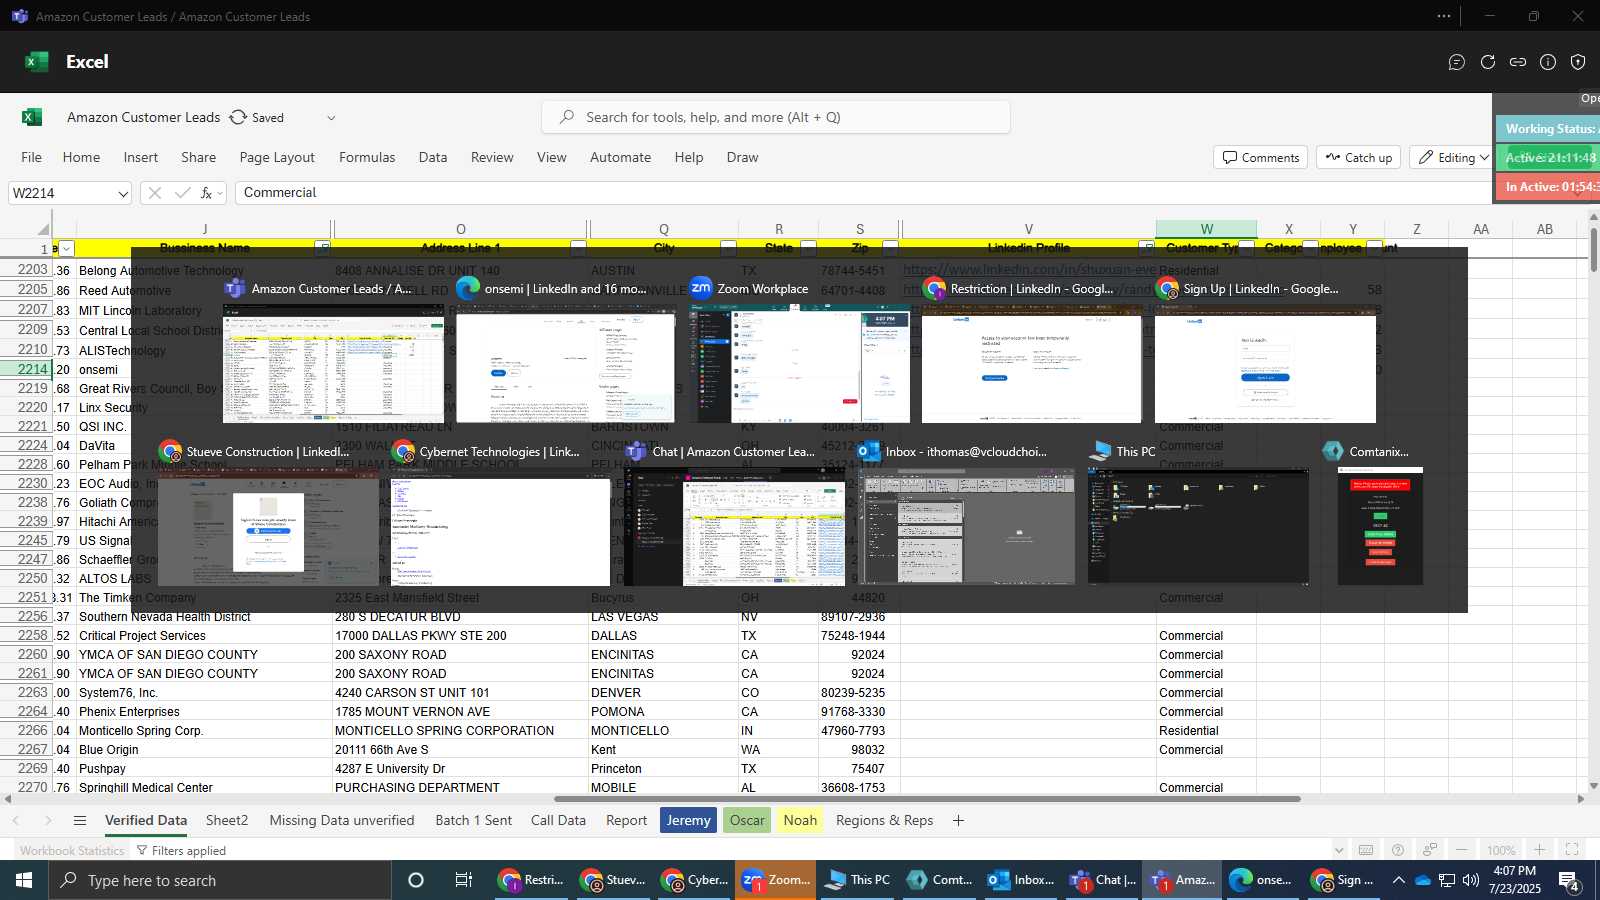
Task: Open Linkedin Profile filter dropdown
Action: 1146,248
